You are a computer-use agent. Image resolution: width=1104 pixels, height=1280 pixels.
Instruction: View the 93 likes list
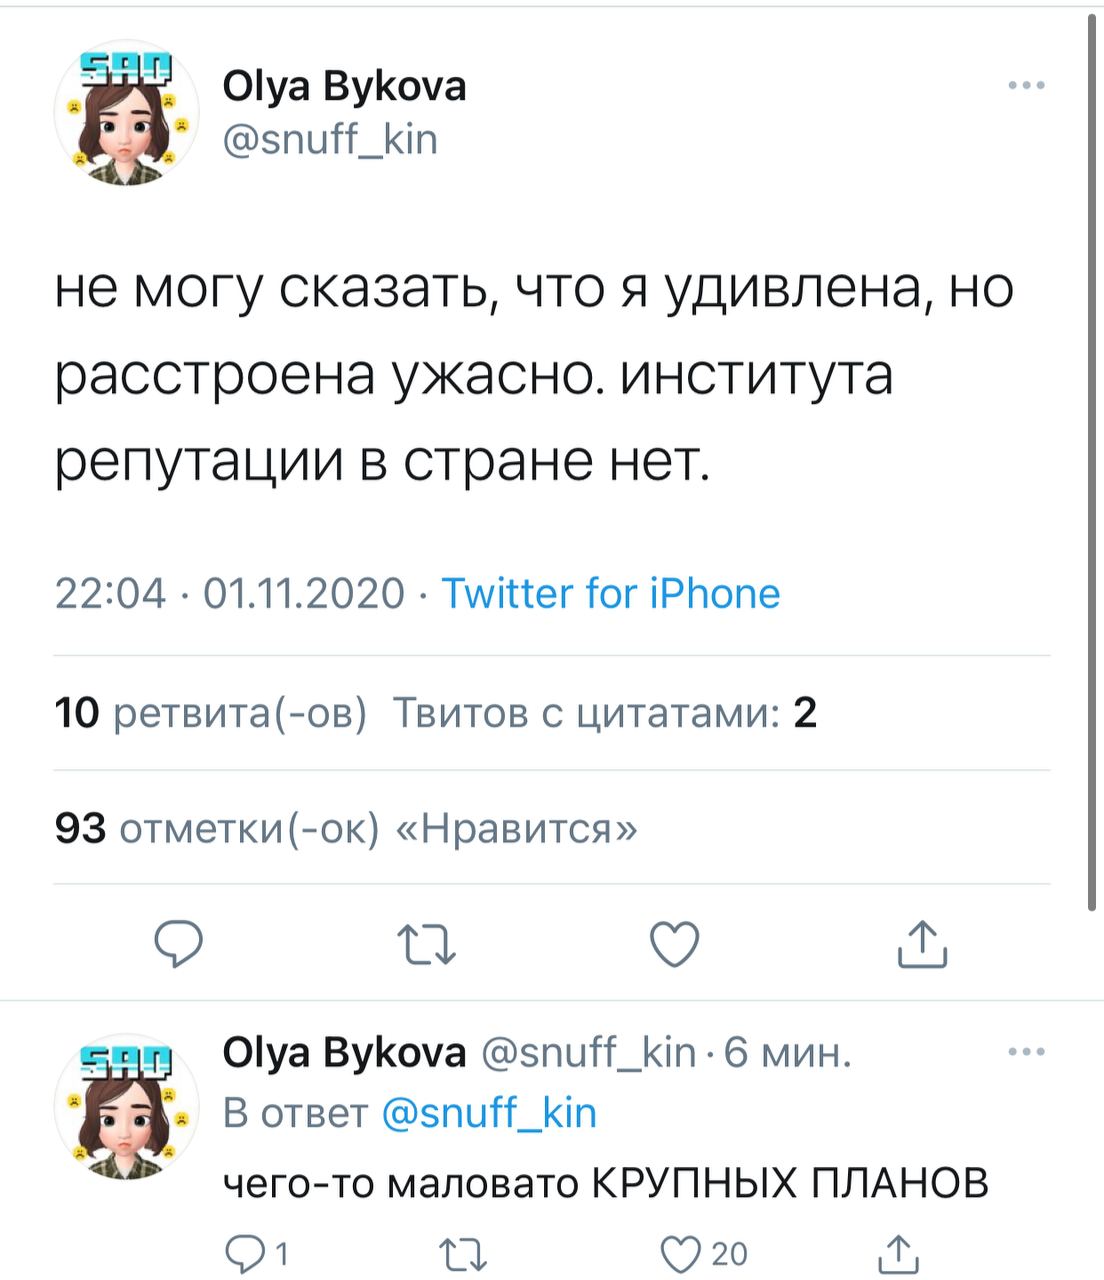tap(345, 828)
